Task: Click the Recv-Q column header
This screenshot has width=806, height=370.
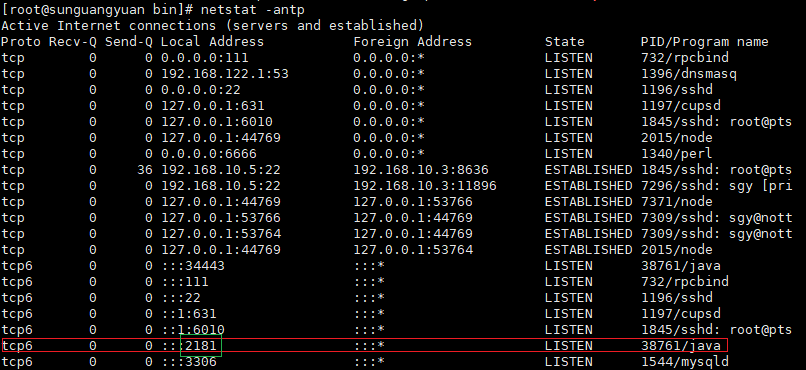Action: point(72,42)
